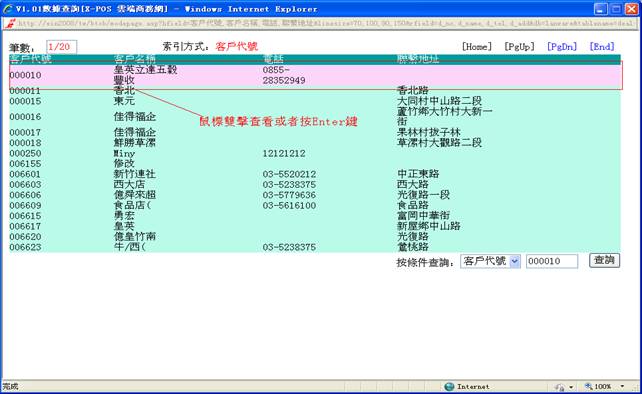
Task: Click address 草漯村大觀路二段
Action: [x=439, y=143]
